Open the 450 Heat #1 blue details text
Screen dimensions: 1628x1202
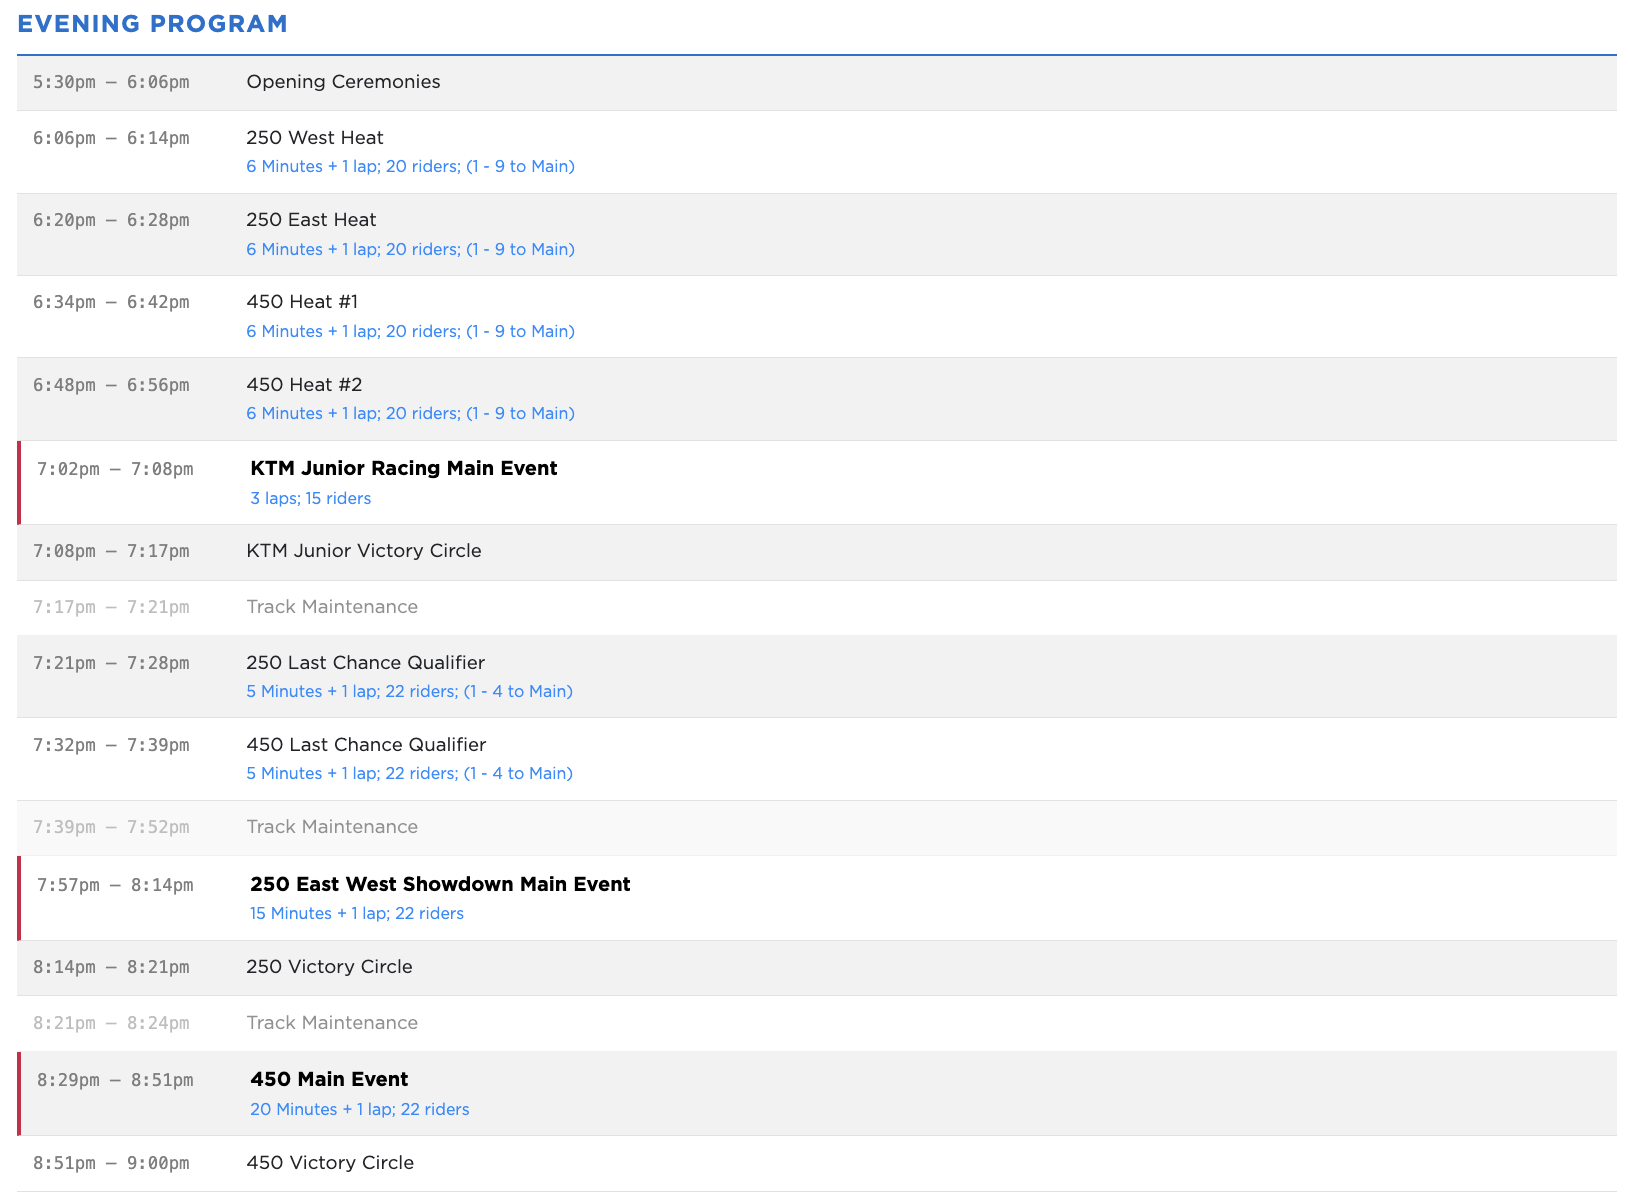coord(410,332)
